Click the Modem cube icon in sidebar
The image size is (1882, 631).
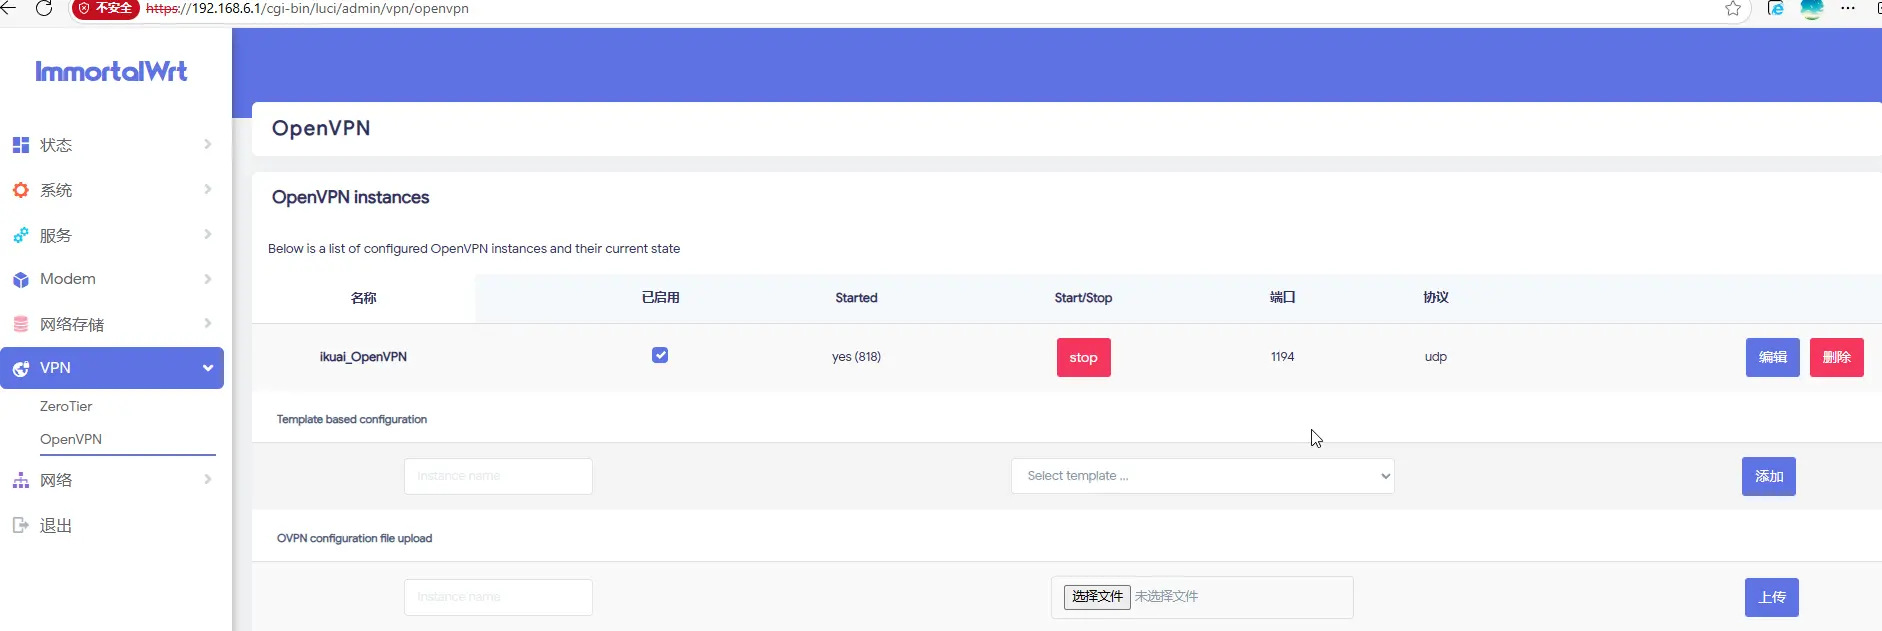[20, 280]
